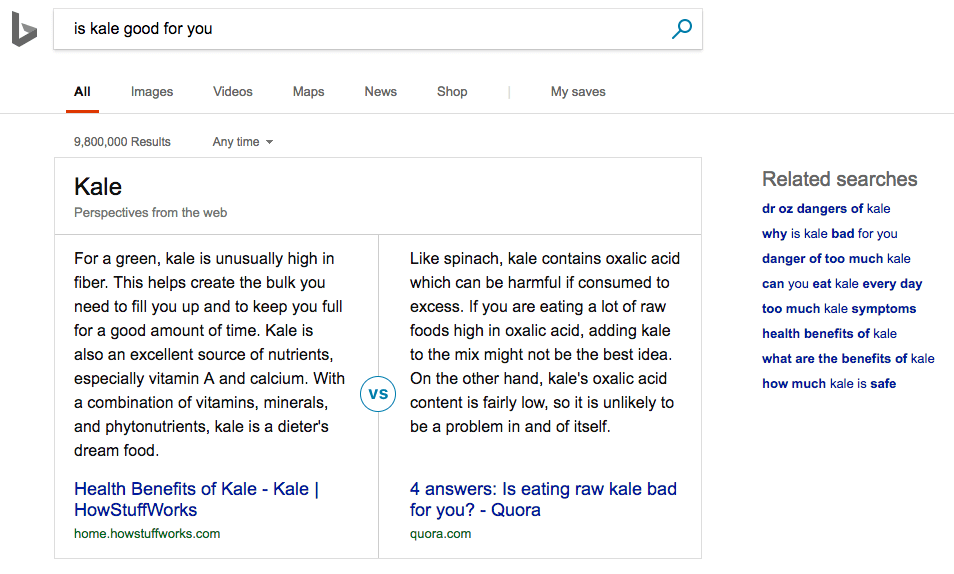Click related search how much kale is safe
This screenshot has height=574, width=954.
829,383
